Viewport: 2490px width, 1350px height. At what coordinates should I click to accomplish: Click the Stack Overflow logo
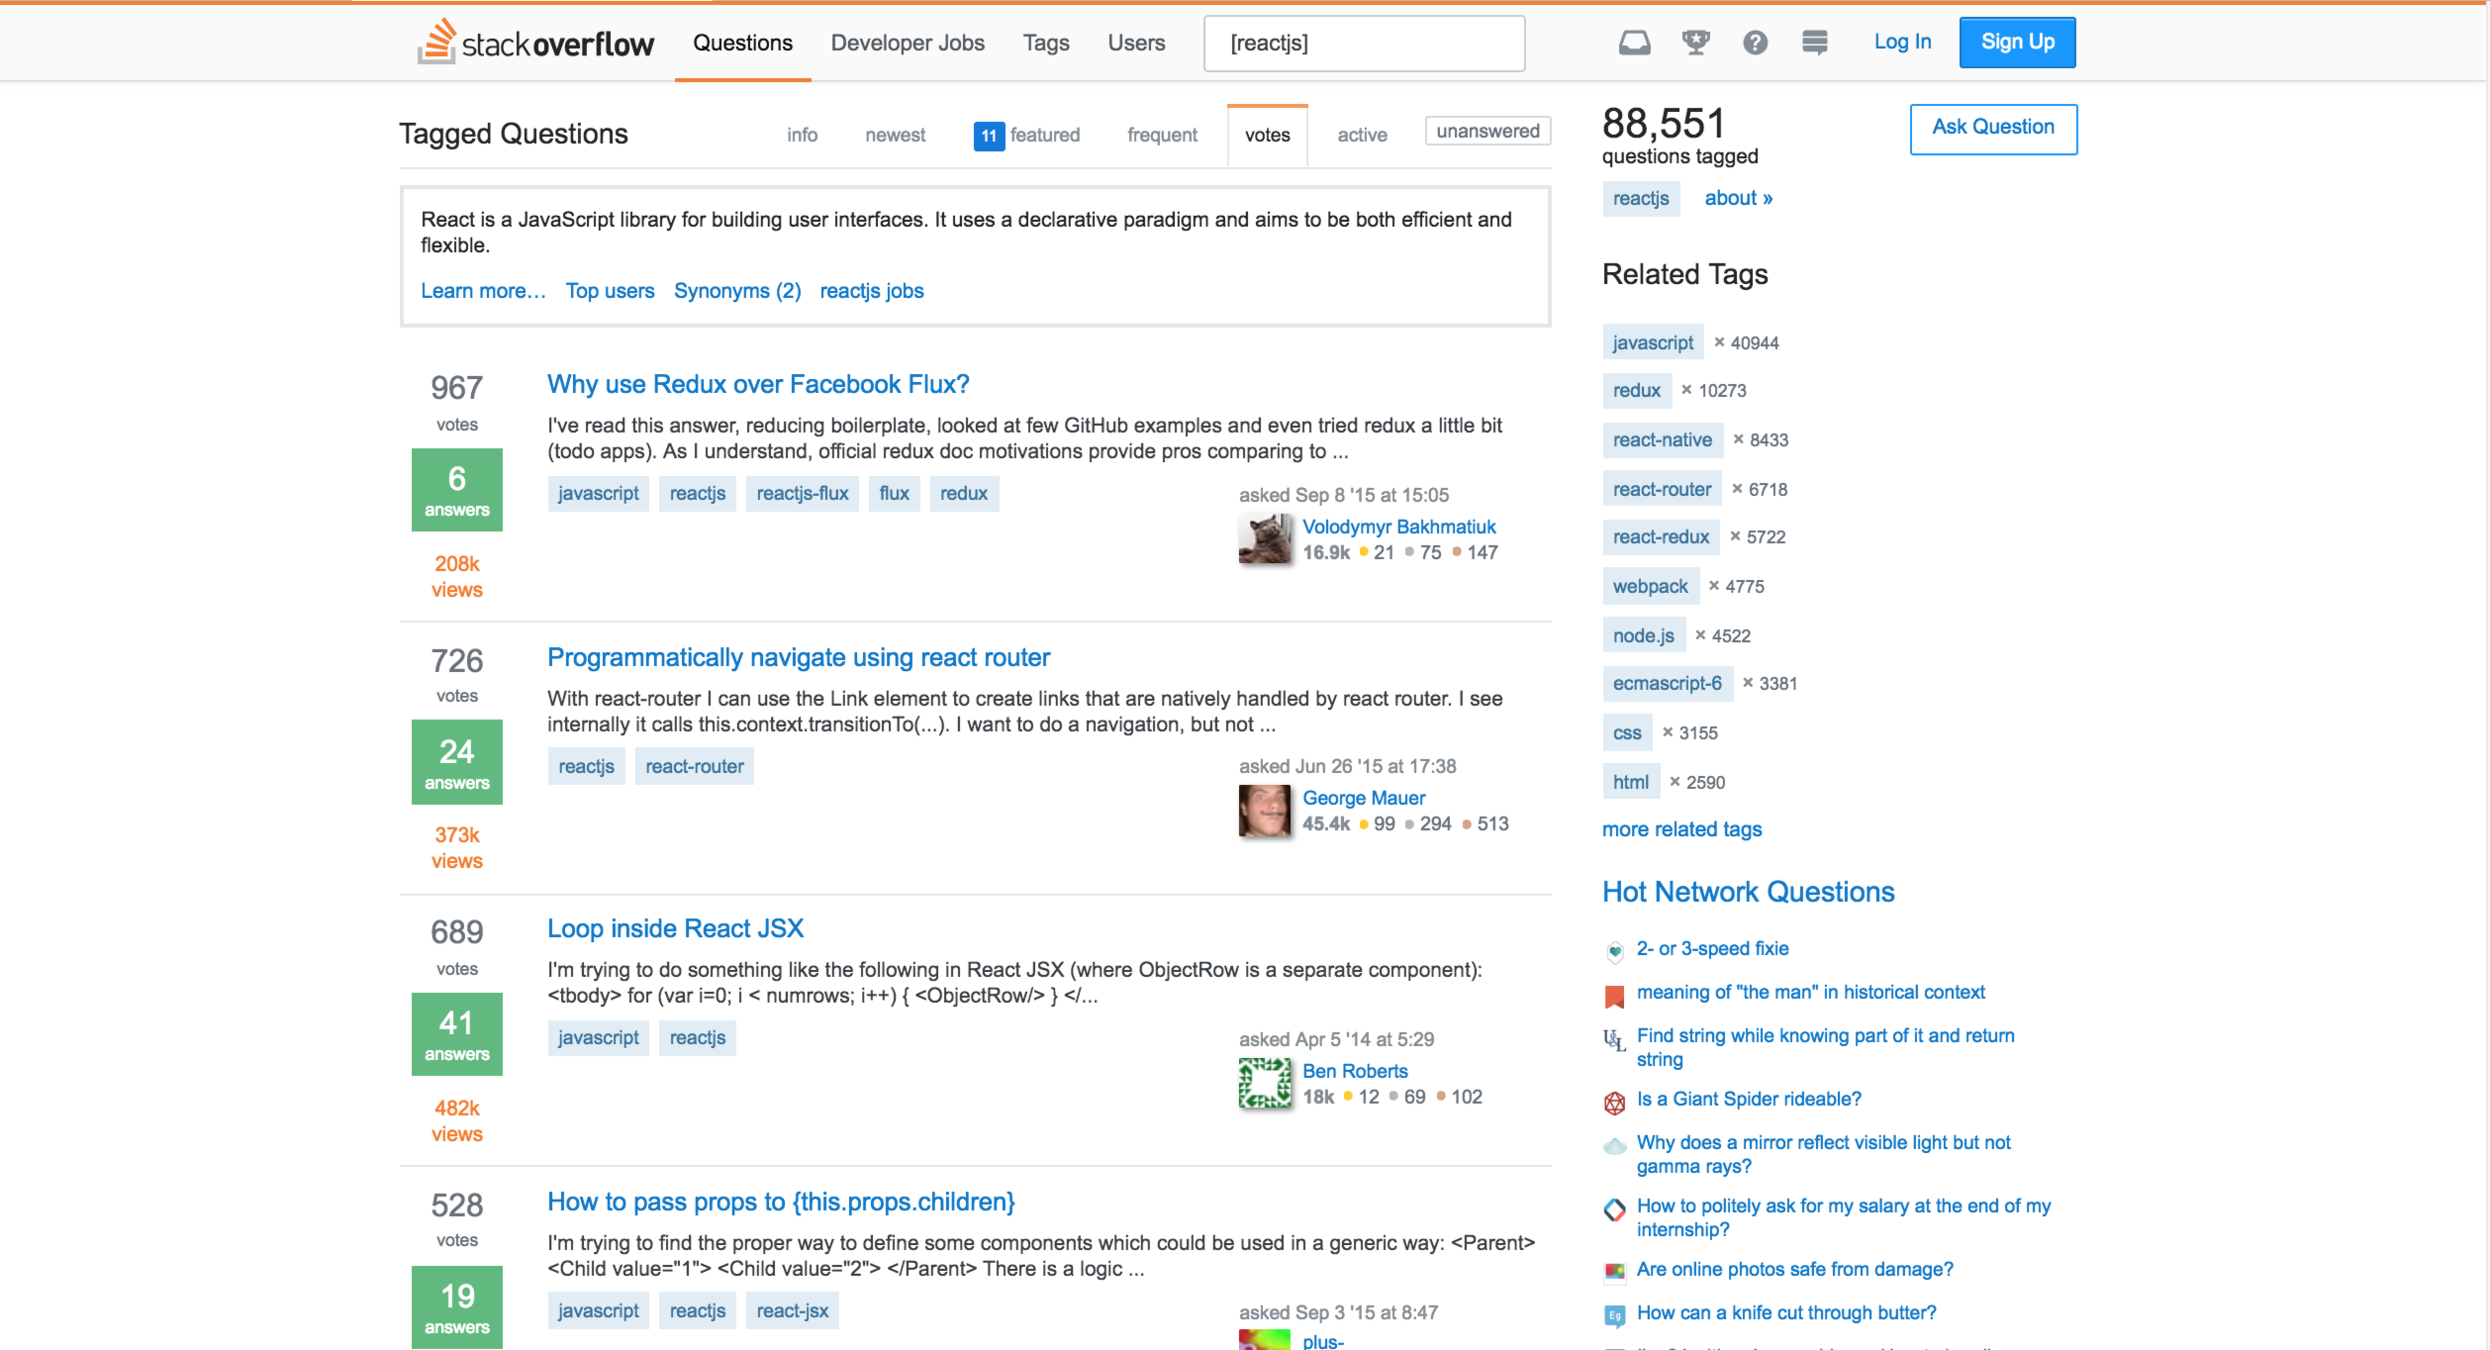click(x=537, y=42)
